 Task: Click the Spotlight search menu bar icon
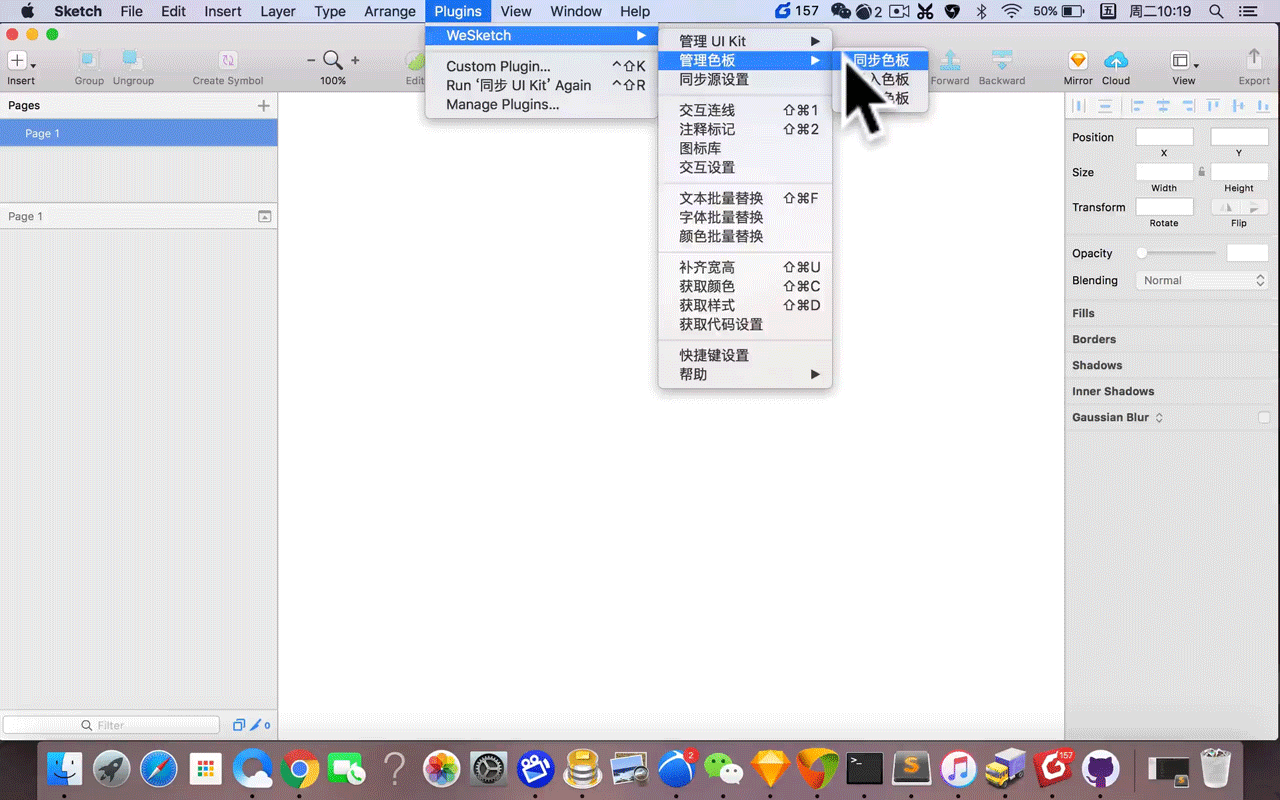point(1215,11)
